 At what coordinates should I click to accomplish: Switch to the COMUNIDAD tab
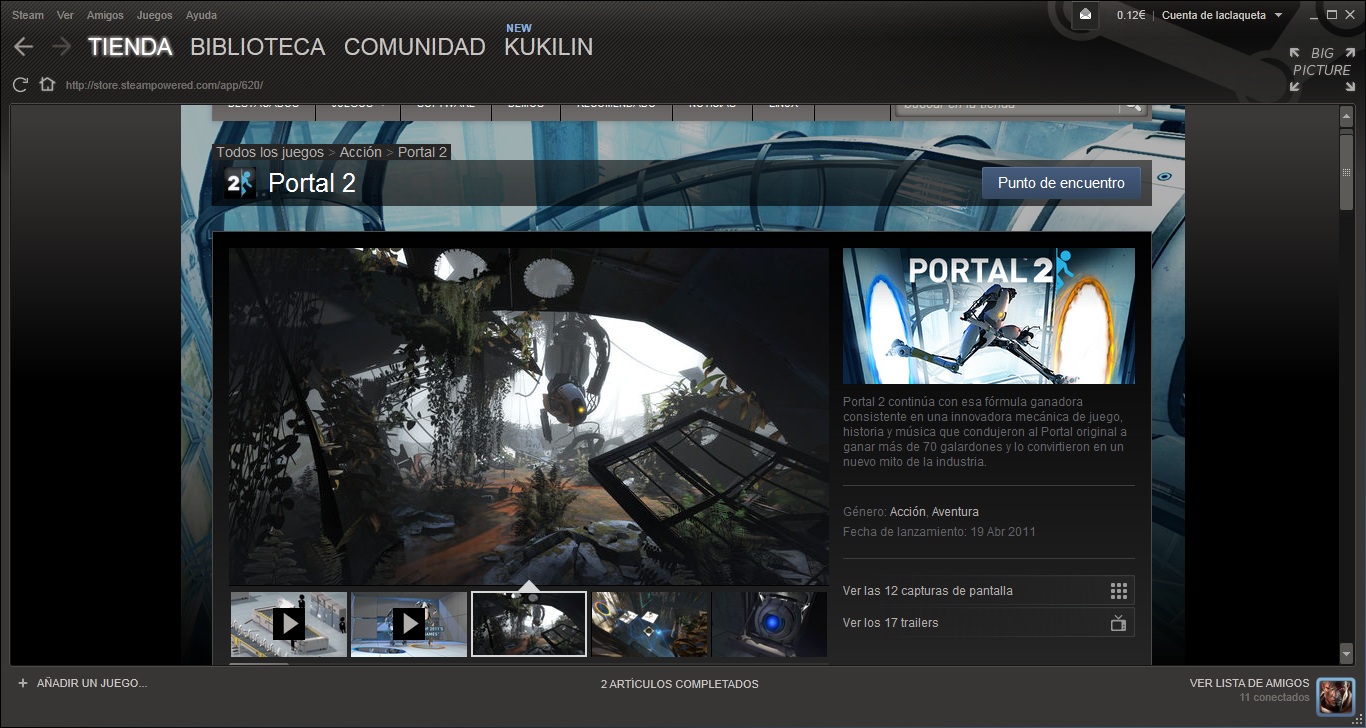pos(414,47)
